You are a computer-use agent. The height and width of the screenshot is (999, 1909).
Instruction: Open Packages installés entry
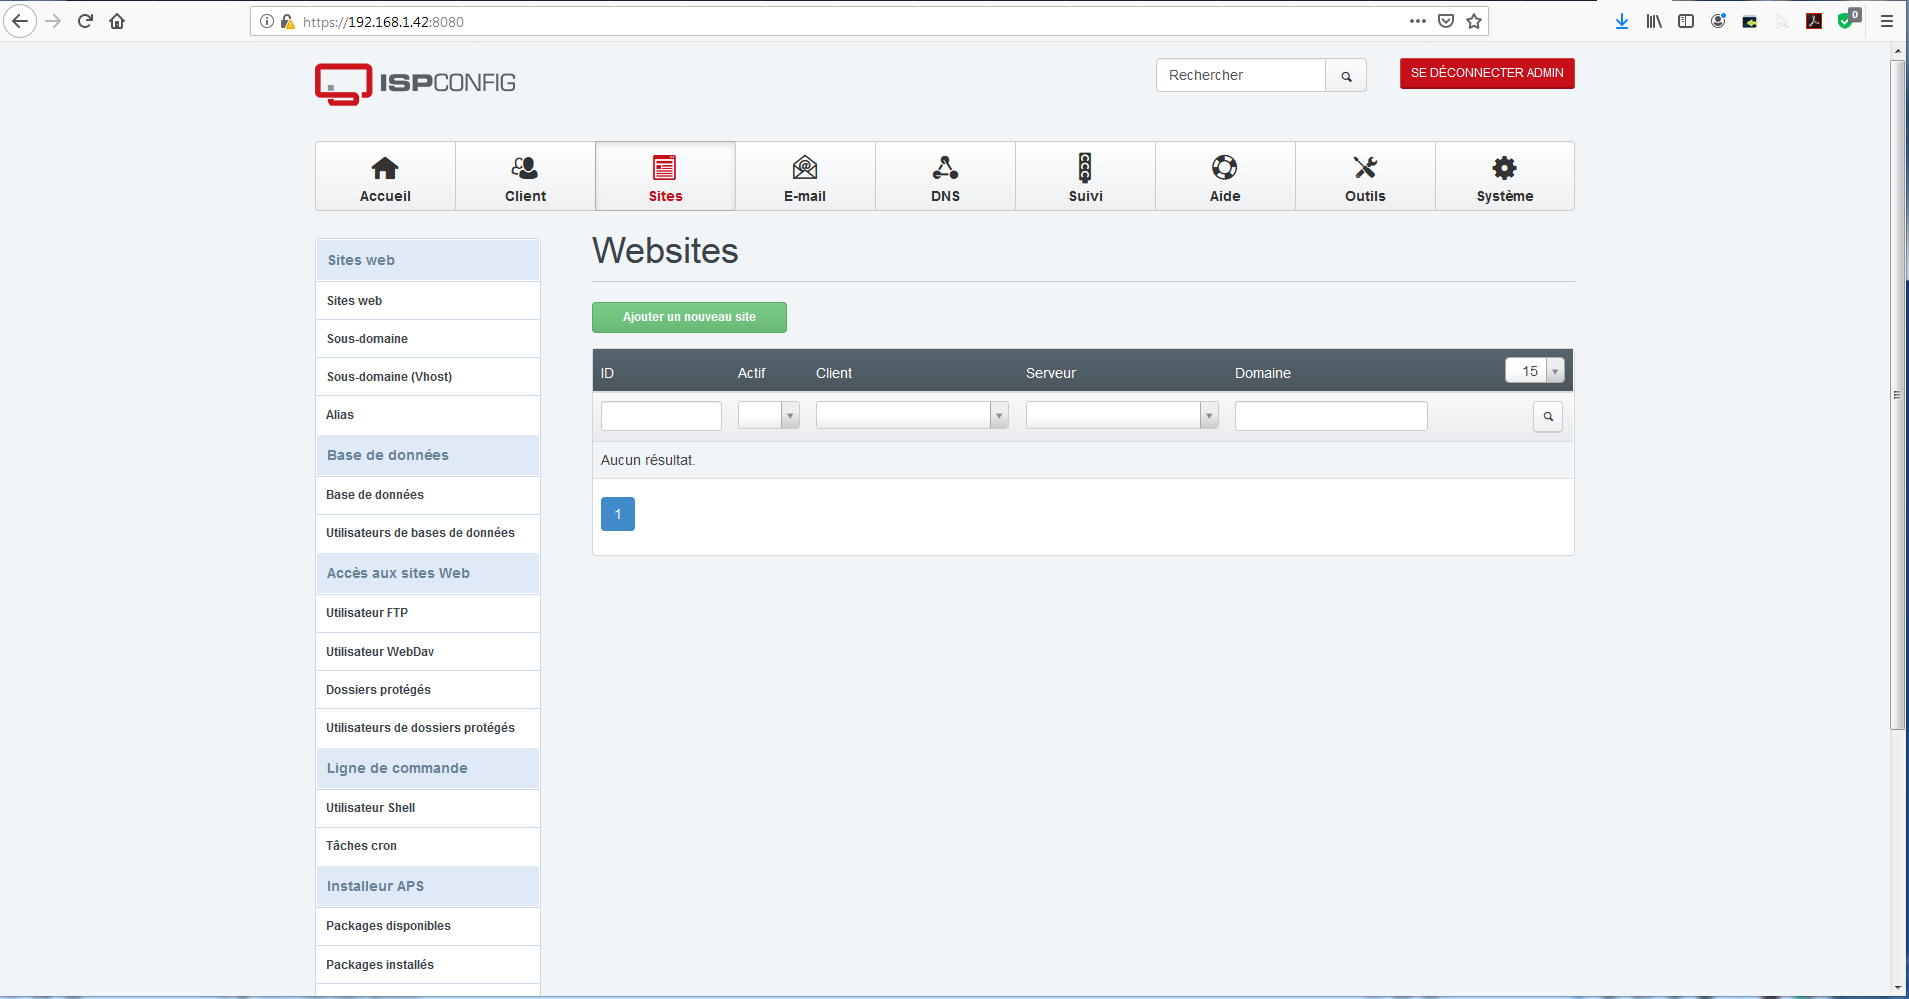click(x=428, y=965)
